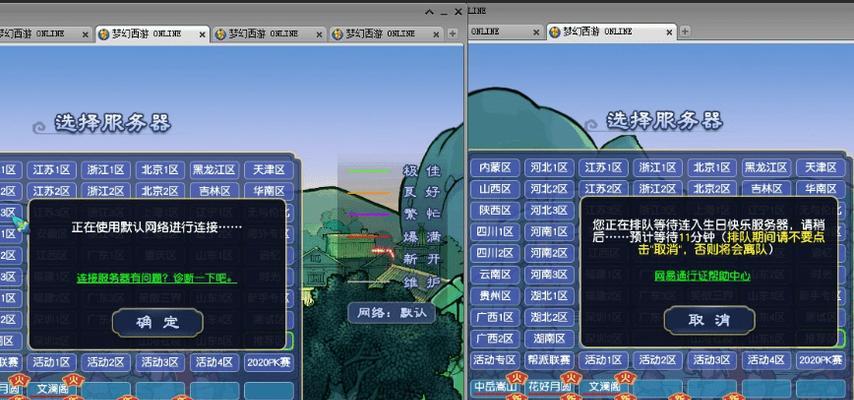Image resolution: width=854 pixels, height=400 pixels.
Task: Choose 北京1区 in the left window
Action: [160, 170]
